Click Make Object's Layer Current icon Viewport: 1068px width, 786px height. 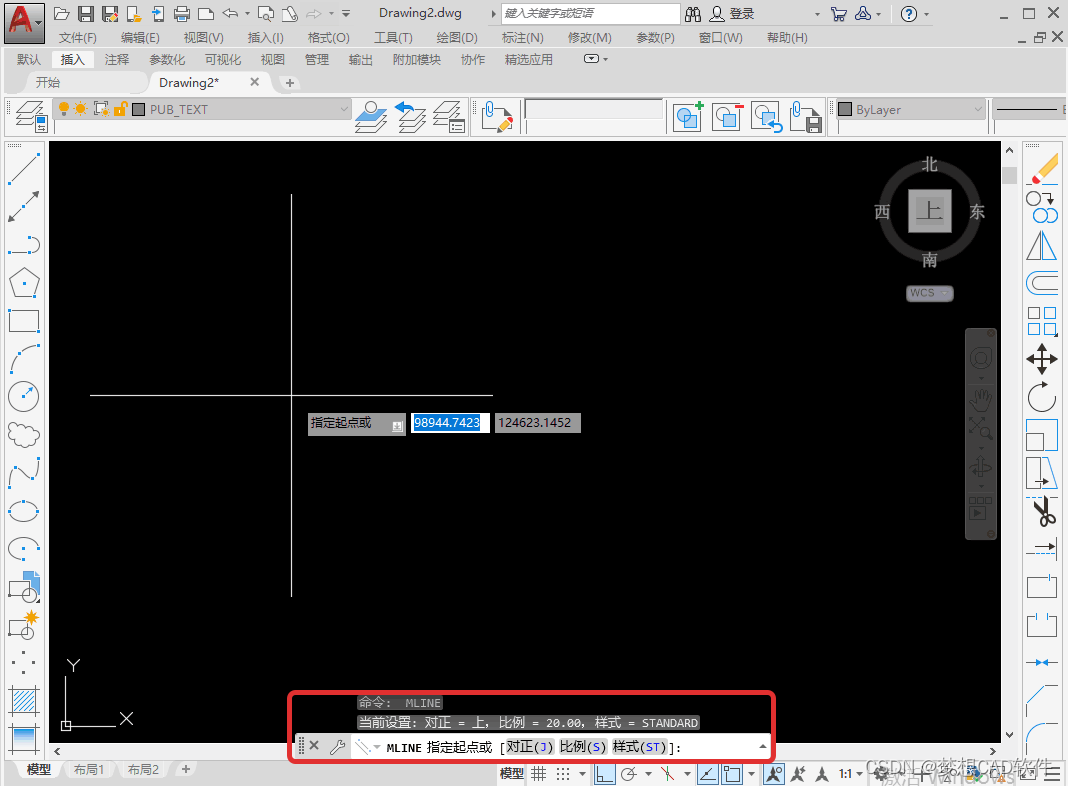(x=372, y=116)
